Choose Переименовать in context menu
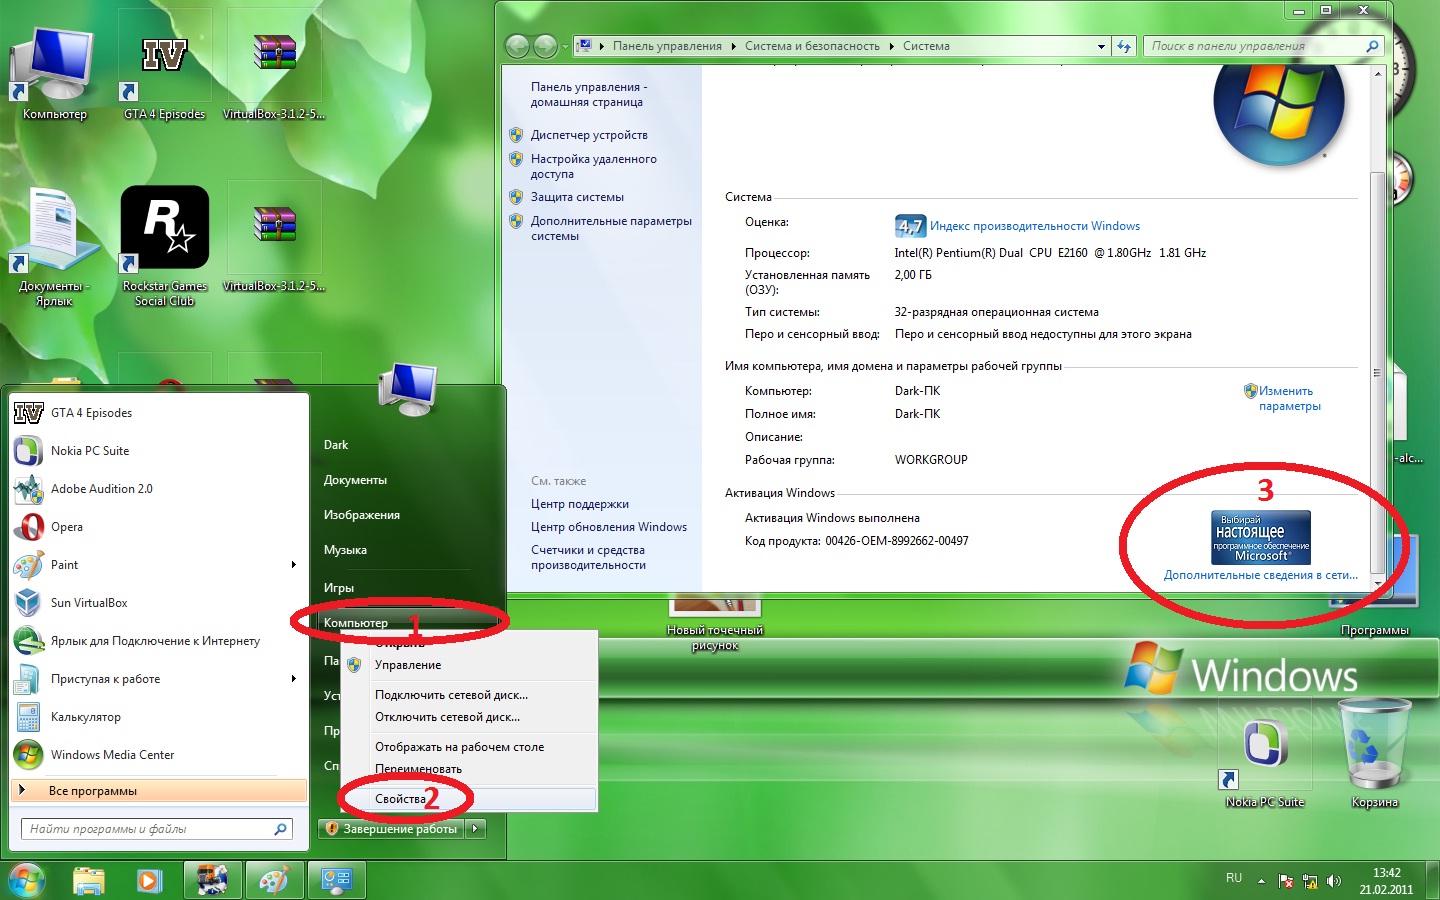 pyautogui.click(x=469, y=769)
